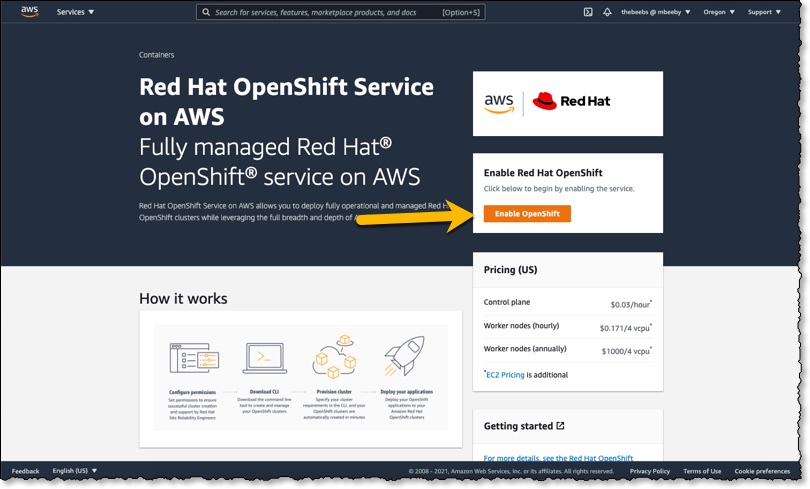Click Worker nodes (hourly) label

coord(521,325)
